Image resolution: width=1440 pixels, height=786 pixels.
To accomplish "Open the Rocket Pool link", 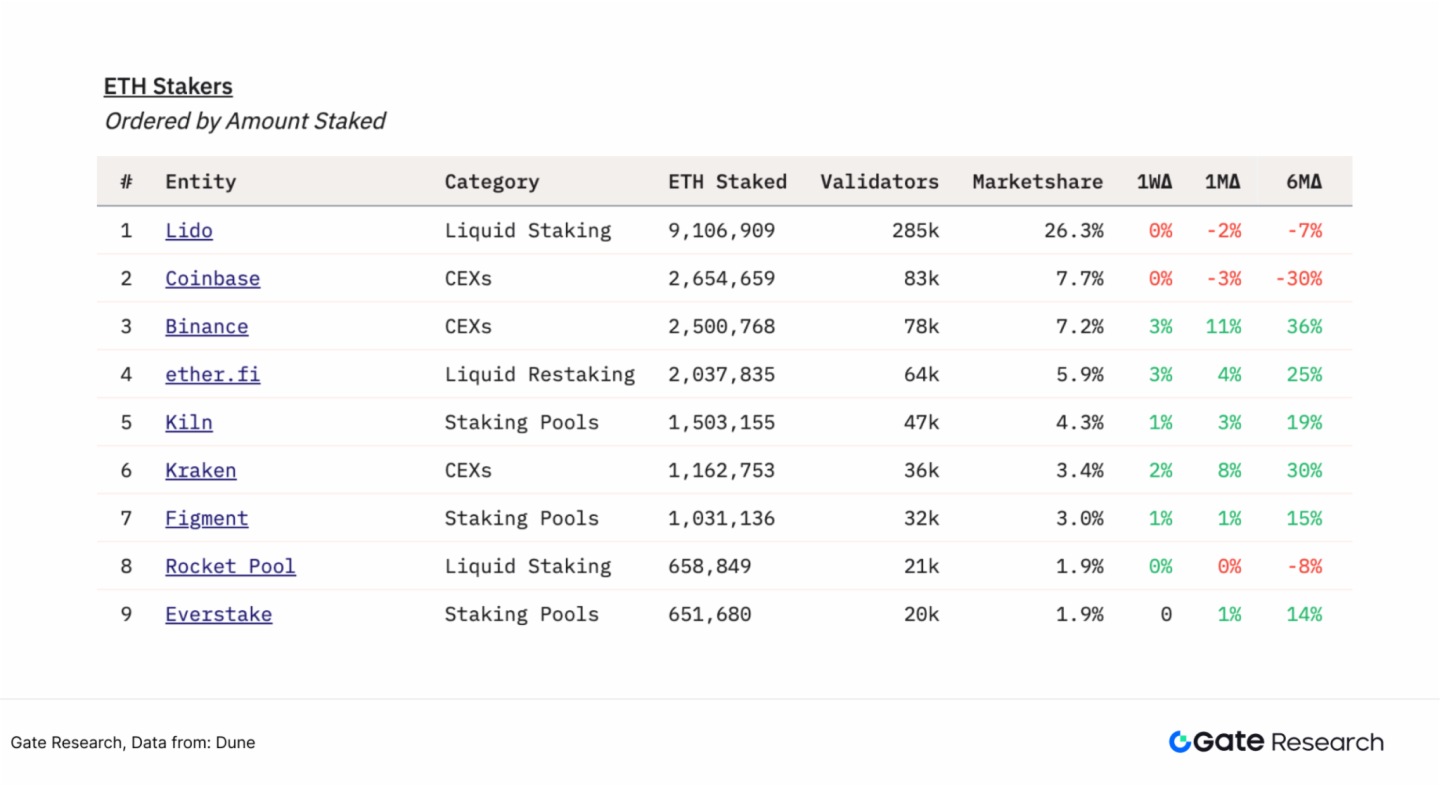I will click(230, 567).
